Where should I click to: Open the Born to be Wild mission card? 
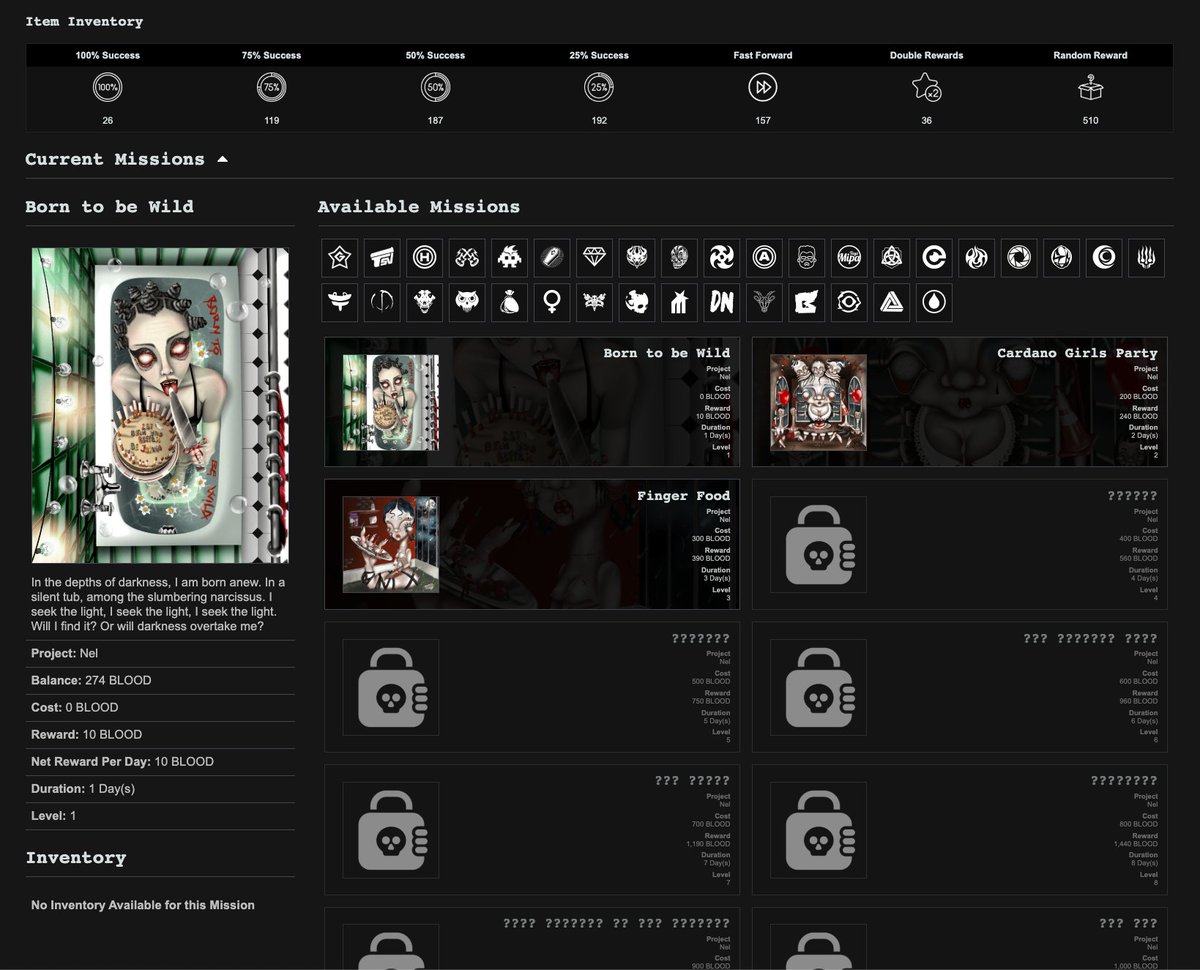pyautogui.click(x=532, y=402)
